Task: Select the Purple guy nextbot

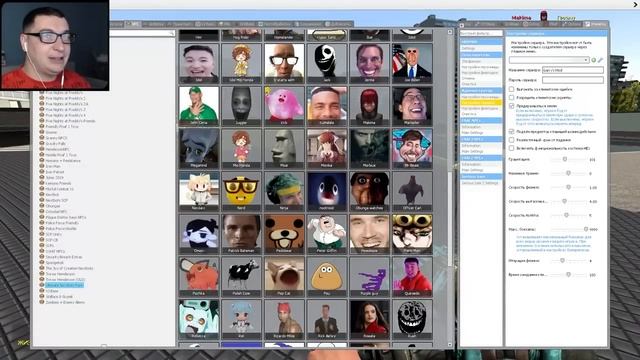Action: (369, 276)
